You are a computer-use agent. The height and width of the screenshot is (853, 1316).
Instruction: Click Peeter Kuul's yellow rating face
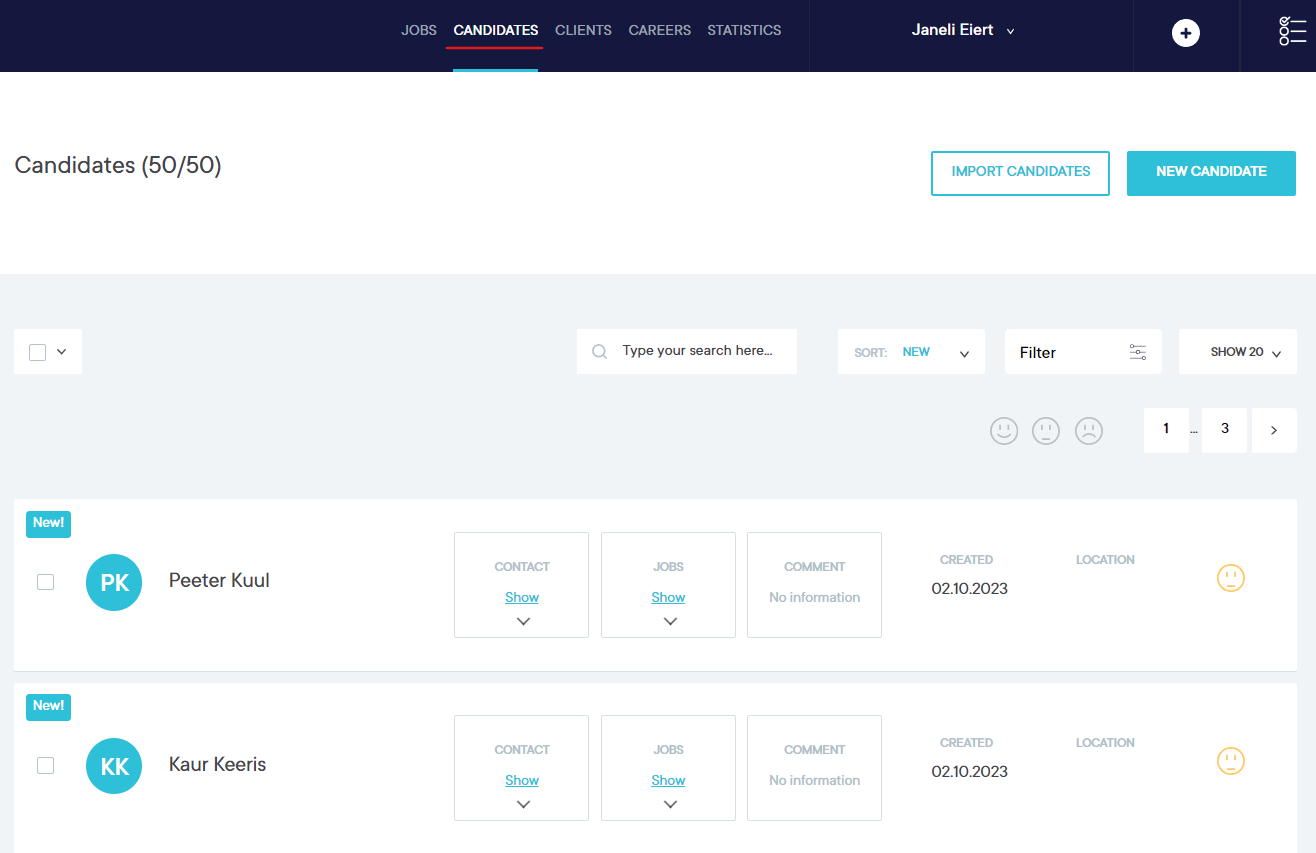pyautogui.click(x=1230, y=578)
